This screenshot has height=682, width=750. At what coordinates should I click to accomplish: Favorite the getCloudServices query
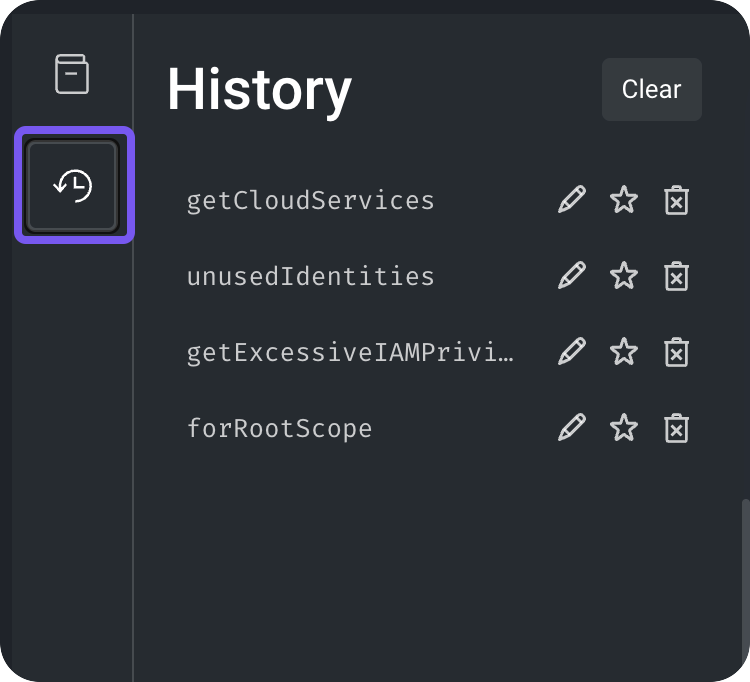[x=624, y=200]
